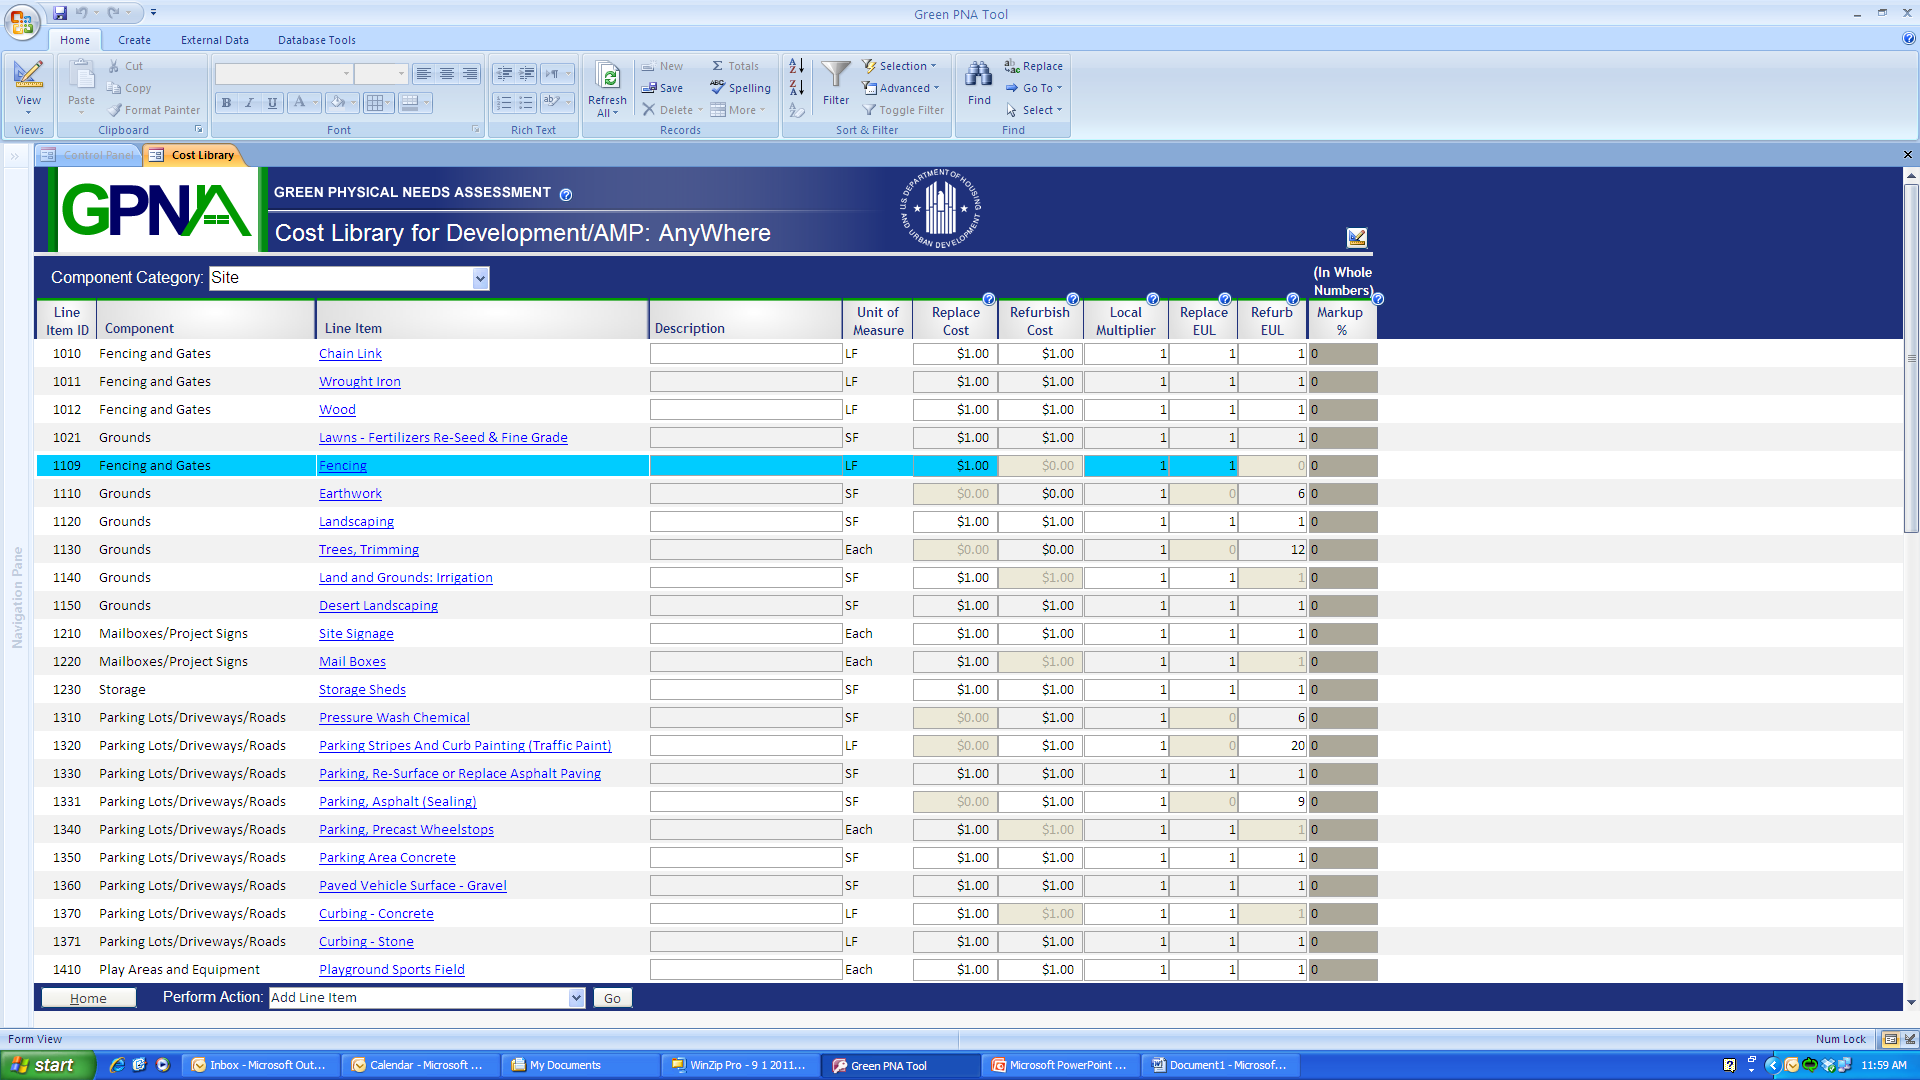Click the edit icon below HUD seal
Viewport: 1920px width, 1080px height.
(1356, 237)
